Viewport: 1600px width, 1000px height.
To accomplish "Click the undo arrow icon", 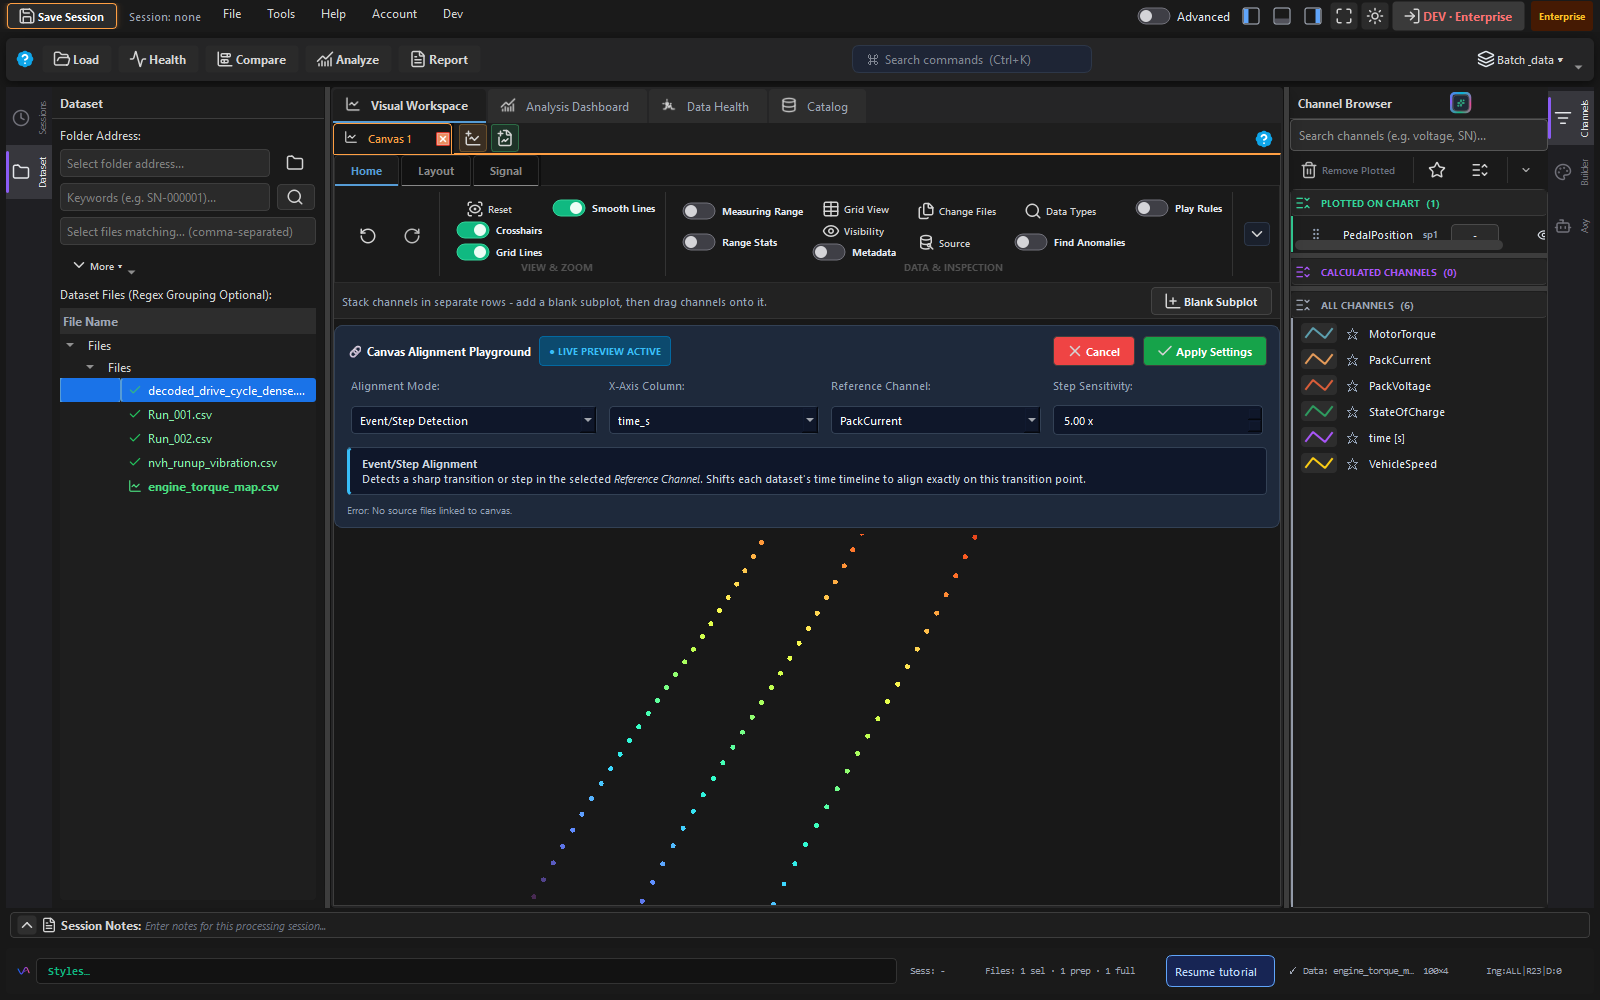I will tap(368, 236).
